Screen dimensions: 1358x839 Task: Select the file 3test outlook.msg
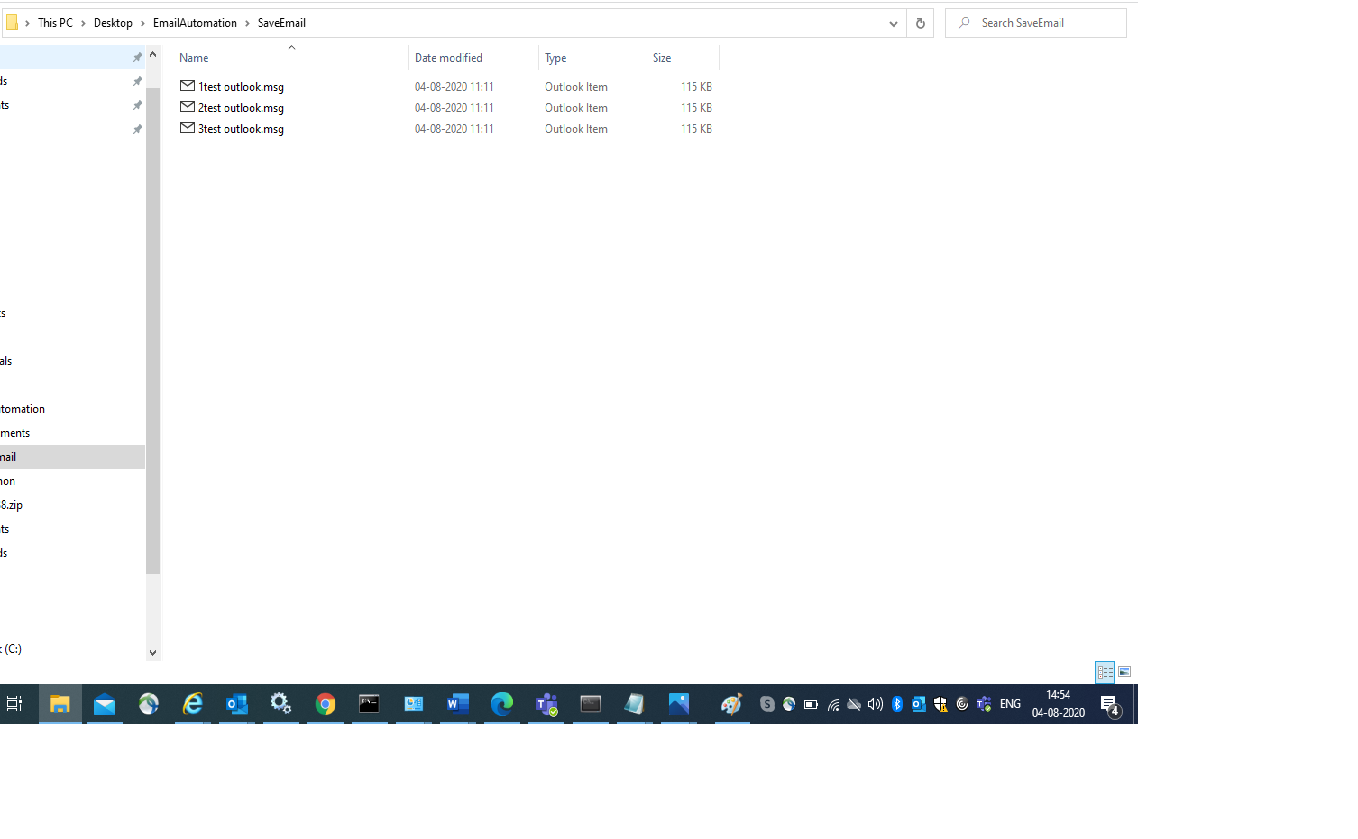point(241,129)
